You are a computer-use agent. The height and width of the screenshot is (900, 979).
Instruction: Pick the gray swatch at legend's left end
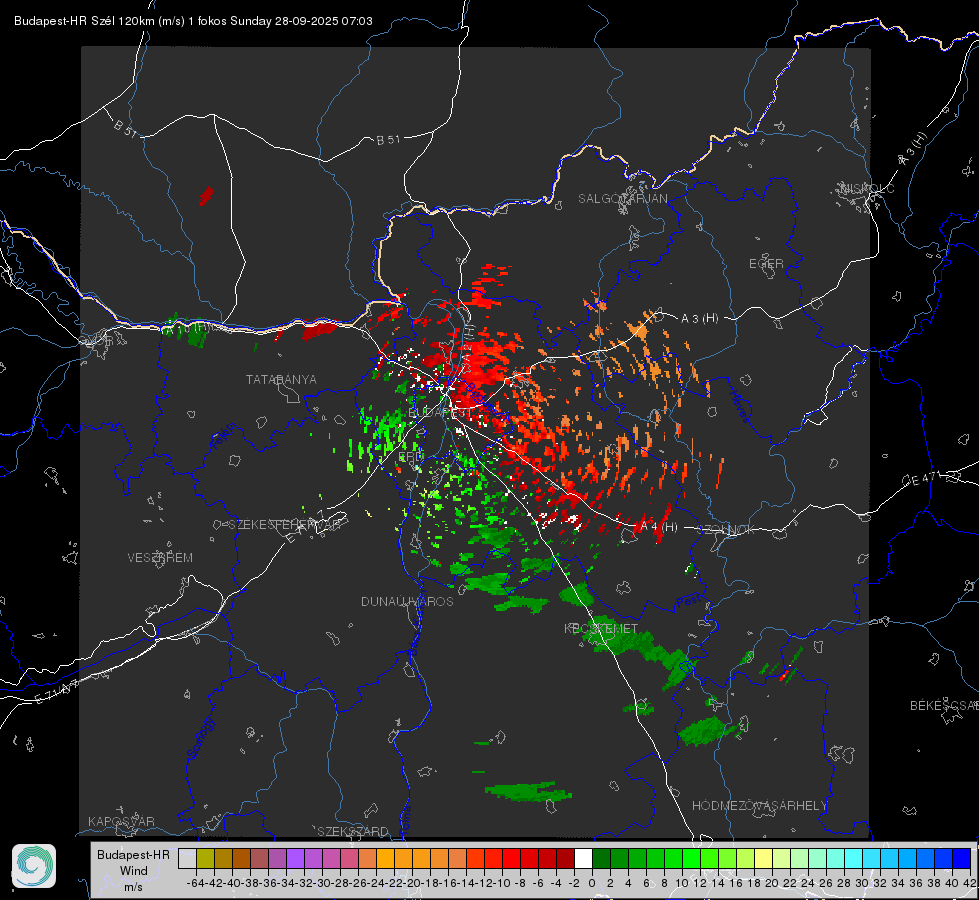[187, 858]
